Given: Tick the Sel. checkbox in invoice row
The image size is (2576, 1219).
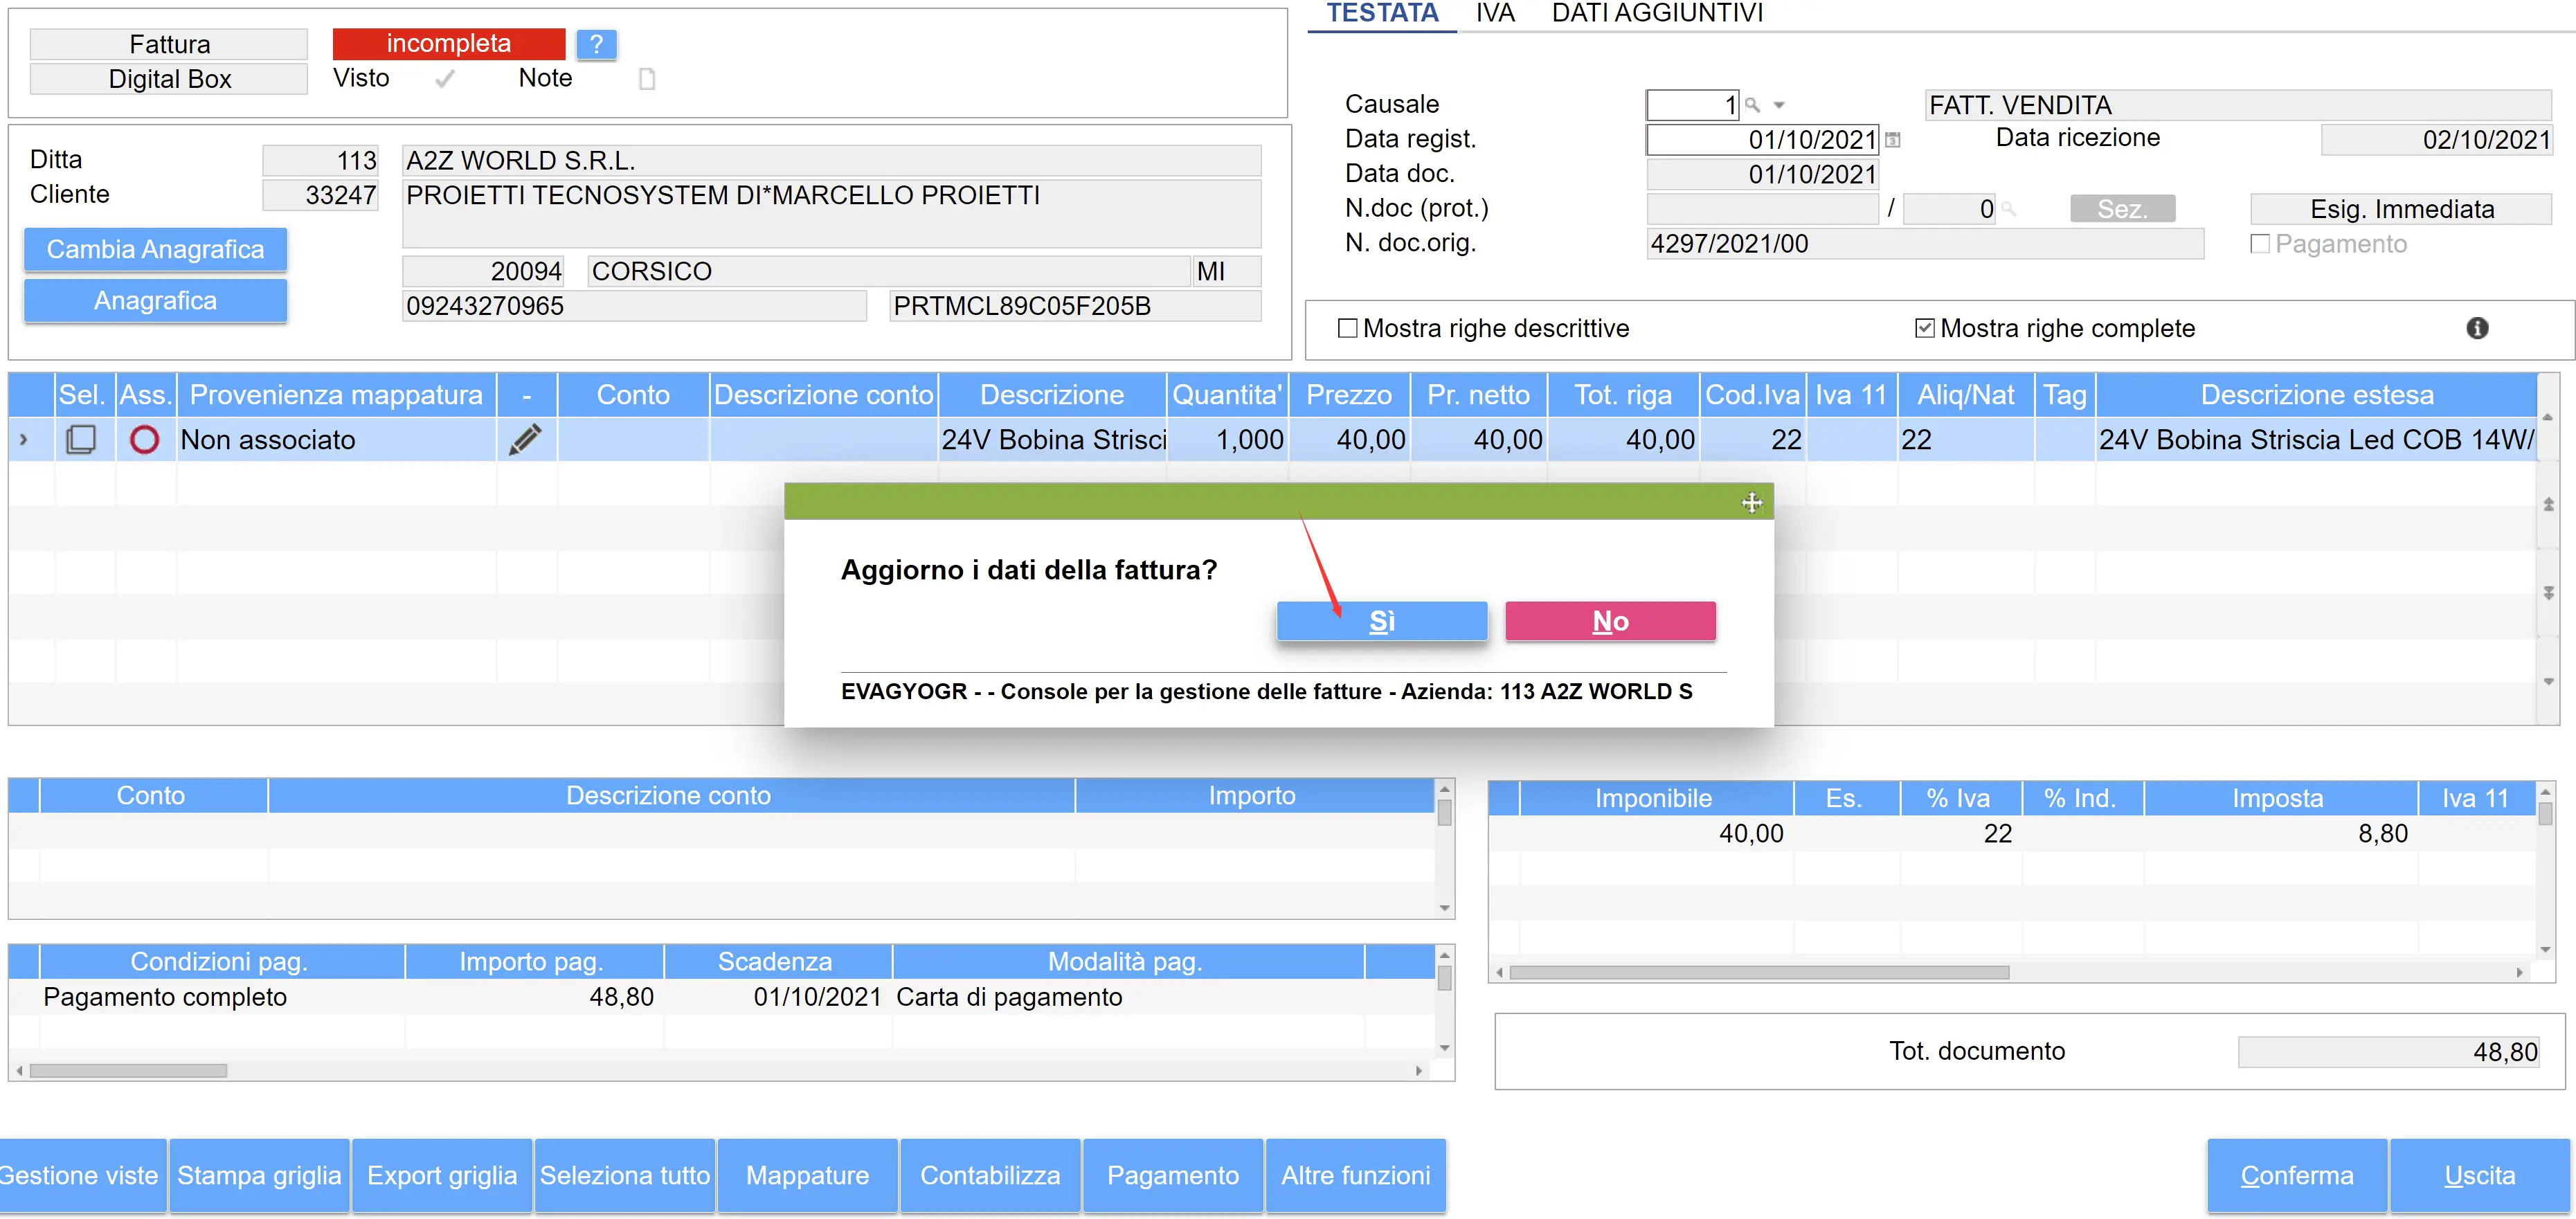Looking at the screenshot, I should click(x=81, y=440).
